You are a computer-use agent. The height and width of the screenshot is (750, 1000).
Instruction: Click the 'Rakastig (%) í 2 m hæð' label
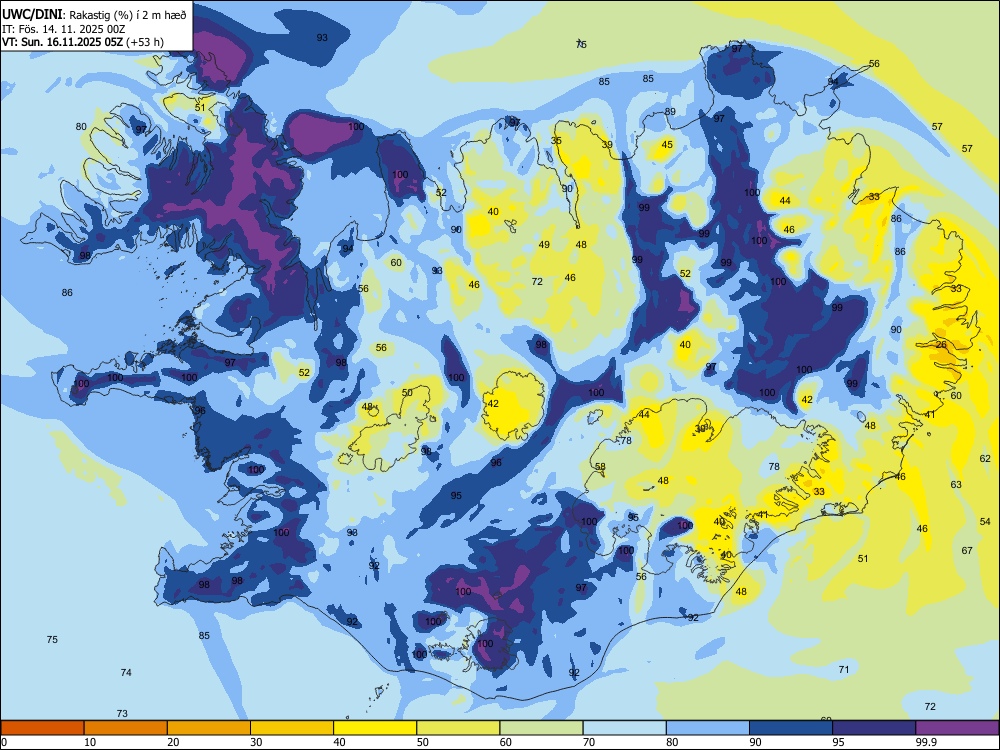coord(128,15)
